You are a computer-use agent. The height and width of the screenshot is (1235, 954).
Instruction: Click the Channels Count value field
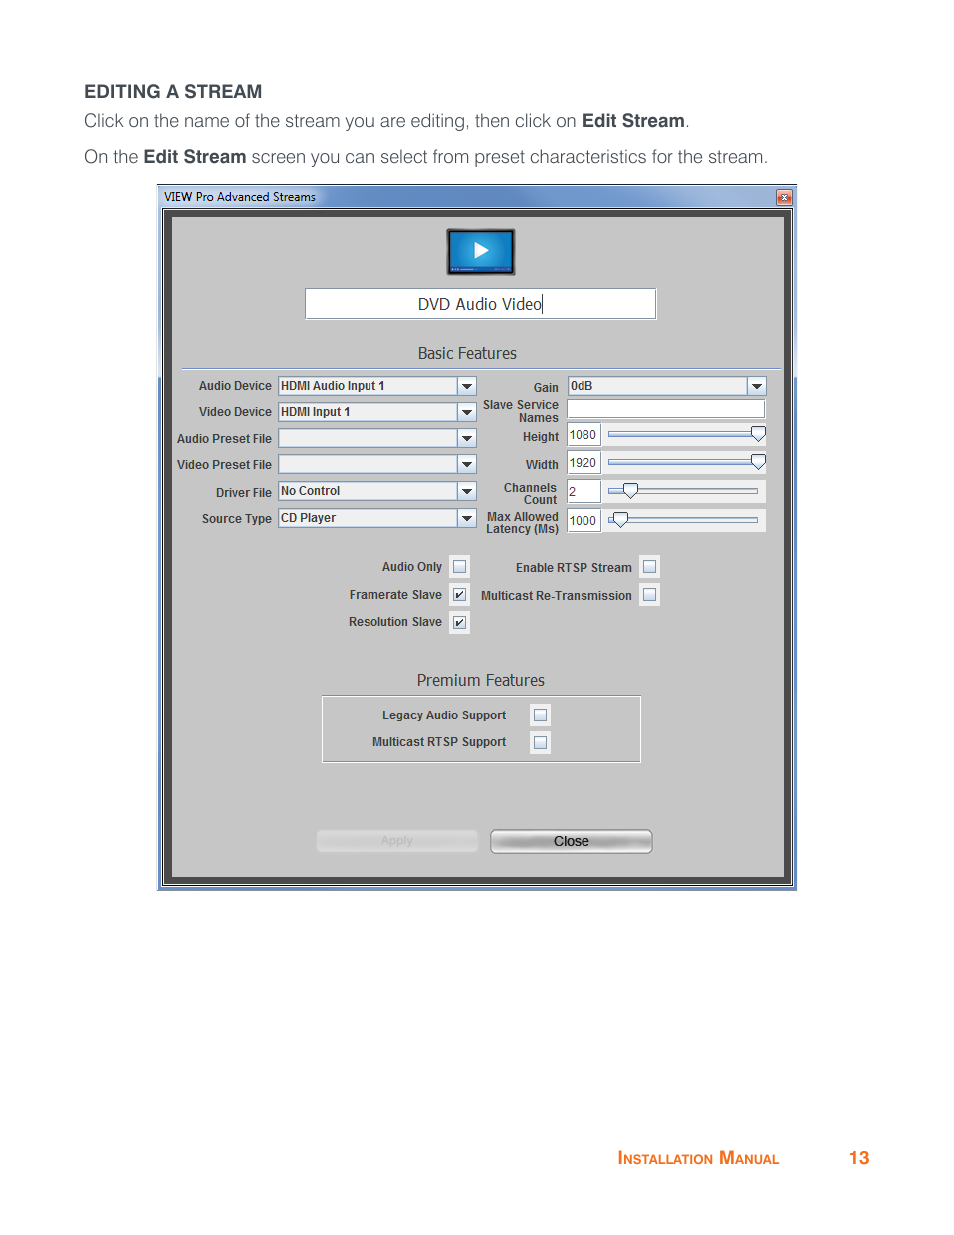pos(584,492)
